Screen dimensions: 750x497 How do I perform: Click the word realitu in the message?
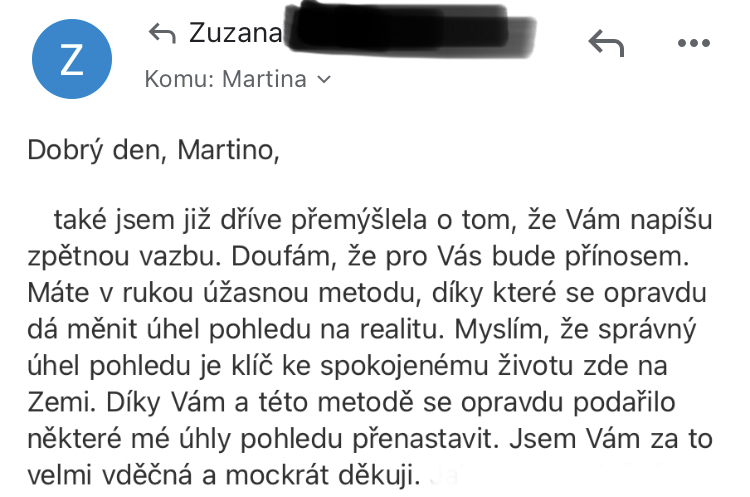399,329
